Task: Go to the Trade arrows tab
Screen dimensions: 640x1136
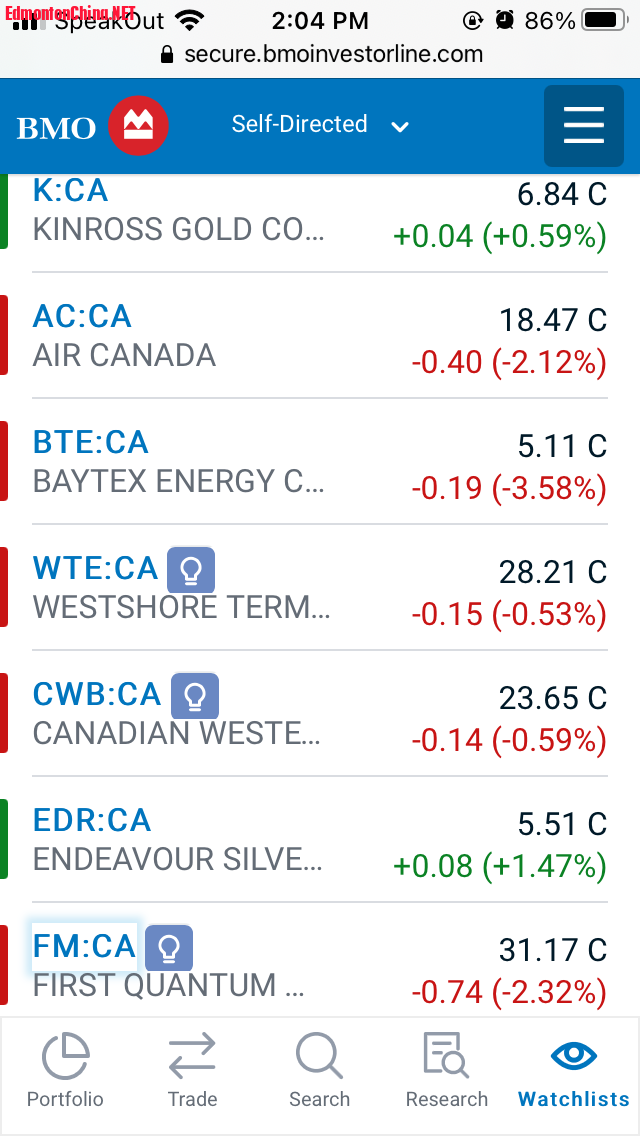Action: 192,1071
